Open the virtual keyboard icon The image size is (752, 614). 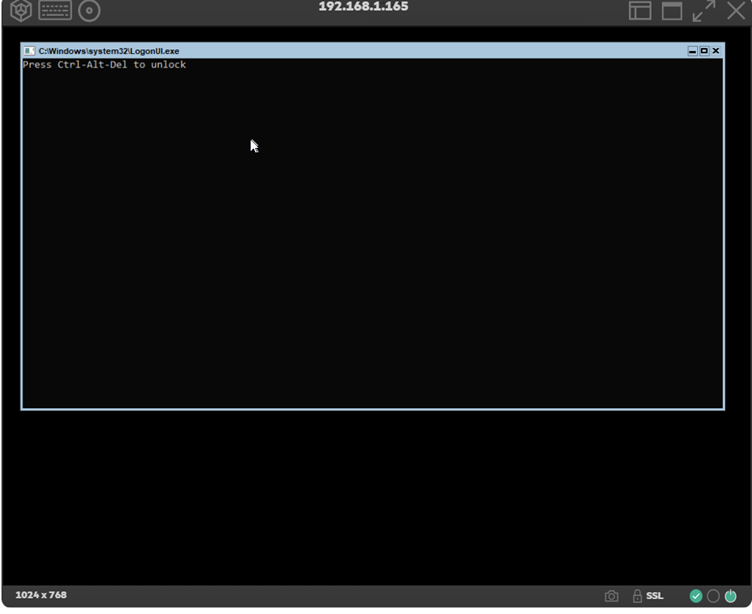click(55, 11)
